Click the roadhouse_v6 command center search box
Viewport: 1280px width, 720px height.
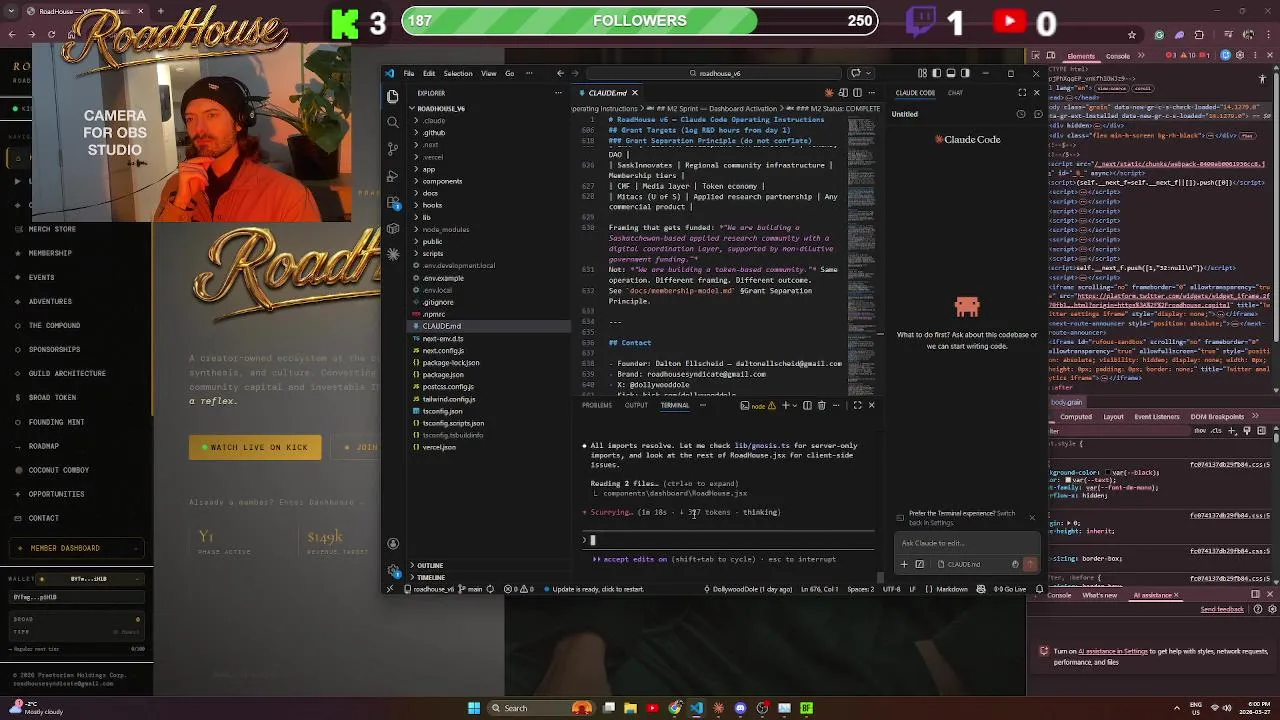[715, 73]
